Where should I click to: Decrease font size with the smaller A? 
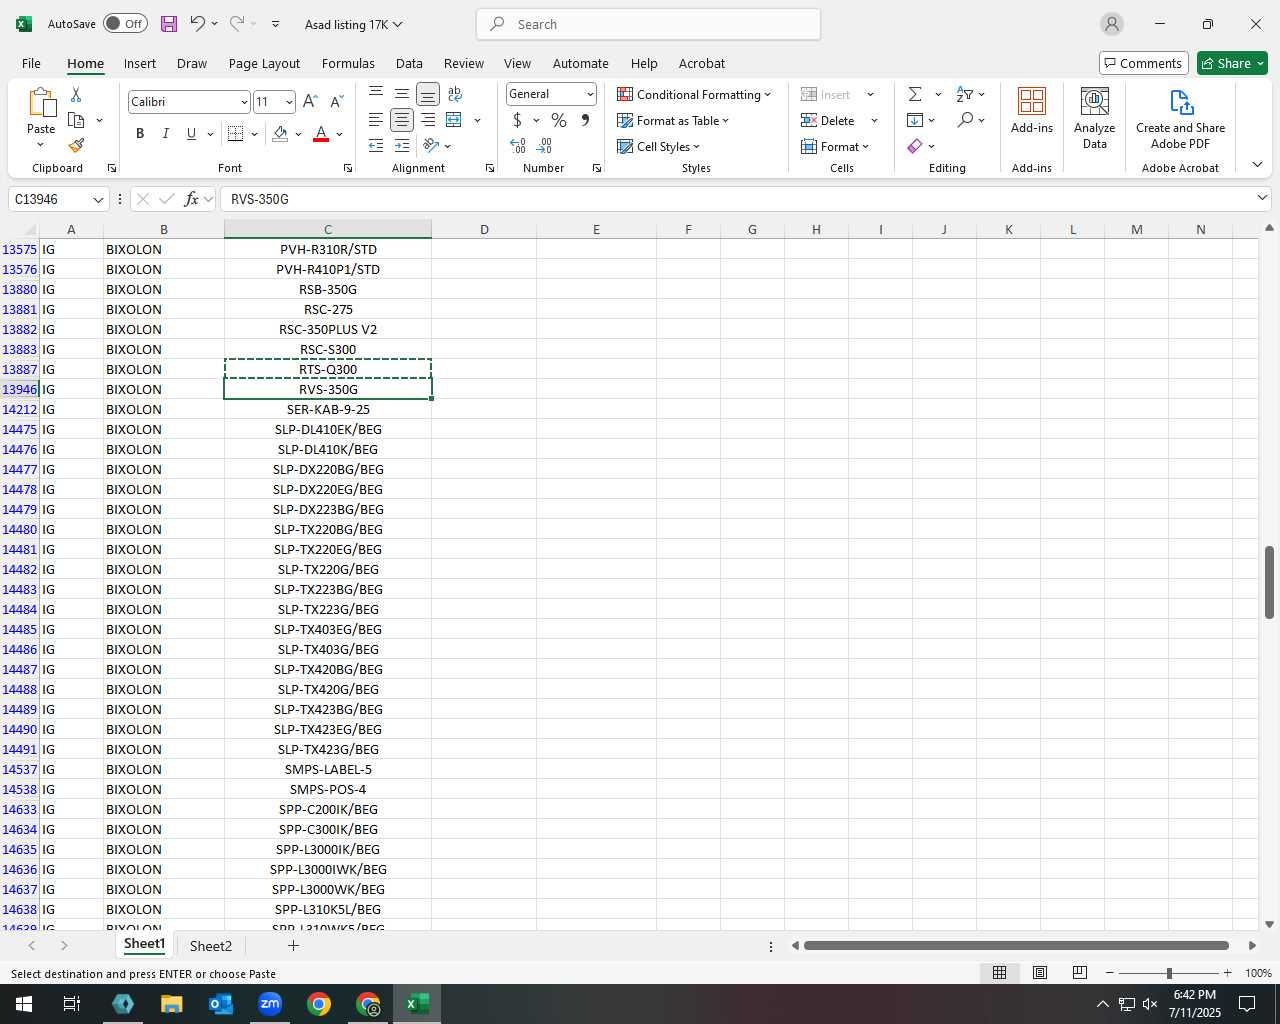[336, 101]
